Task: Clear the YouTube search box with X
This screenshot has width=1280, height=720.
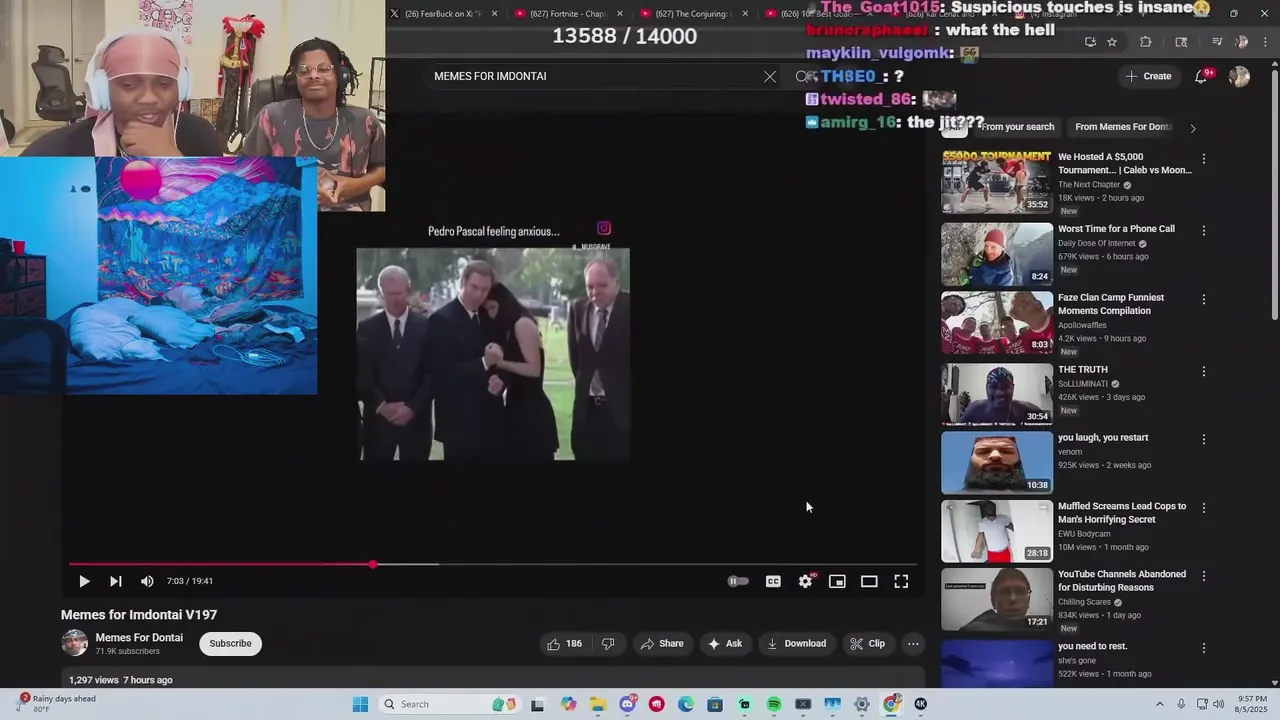Action: pyautogui.click(x=770, y=76)
